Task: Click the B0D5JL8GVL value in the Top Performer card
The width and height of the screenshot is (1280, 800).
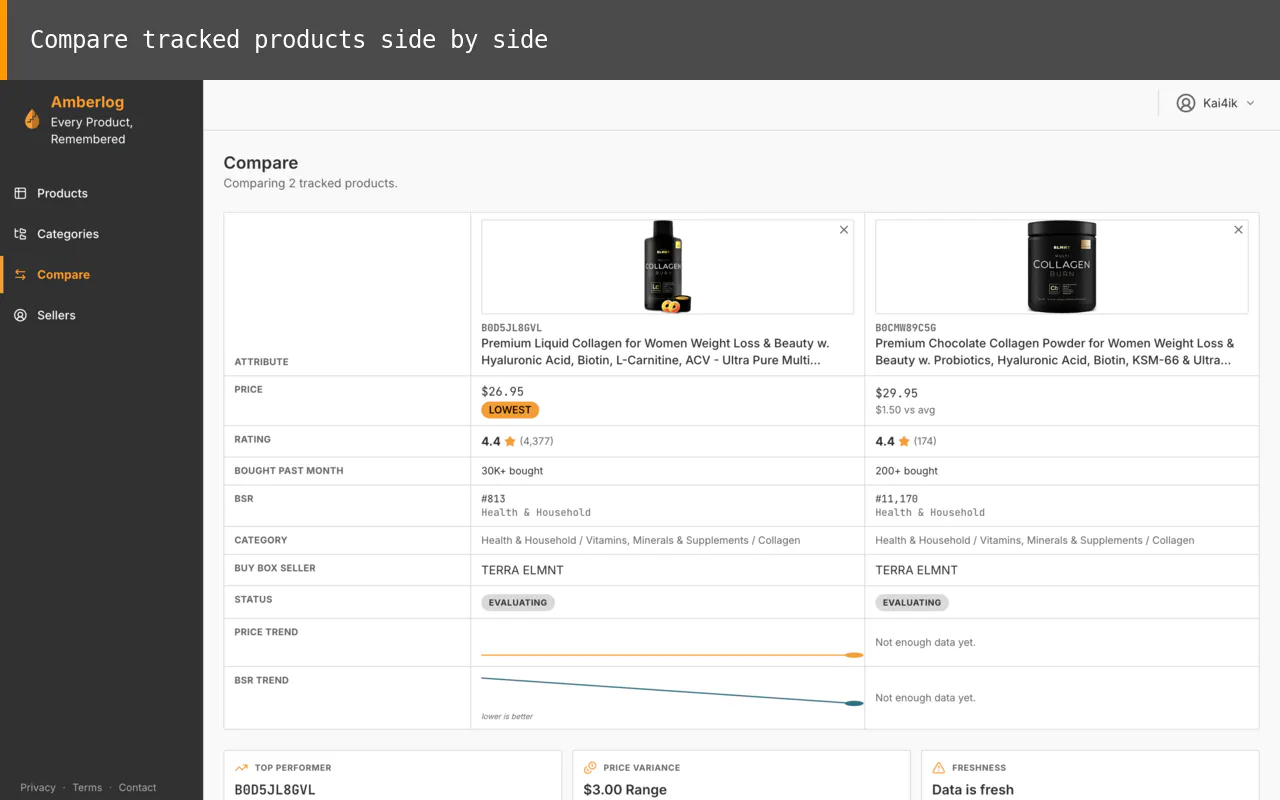Action: tap(275, 790)
